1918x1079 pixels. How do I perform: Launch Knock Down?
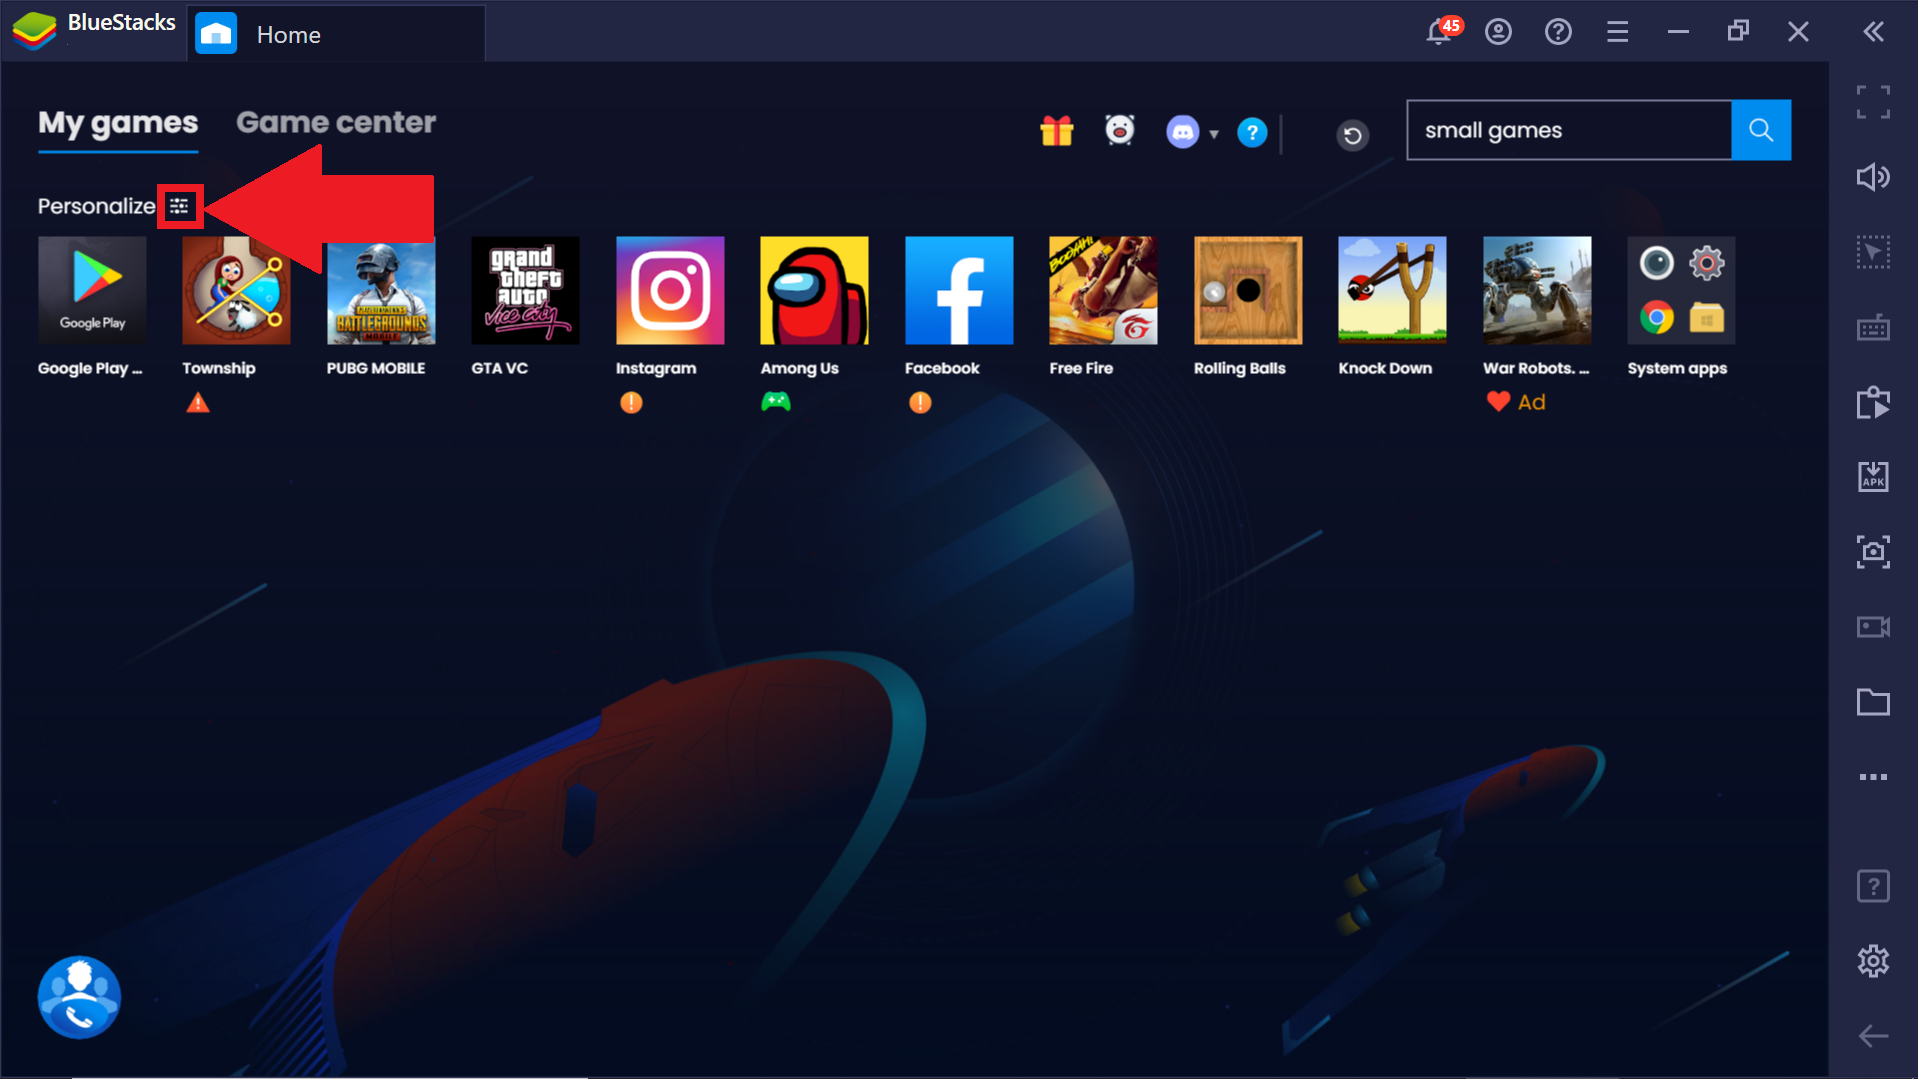pyautogui.click(x=1392, y=291)
